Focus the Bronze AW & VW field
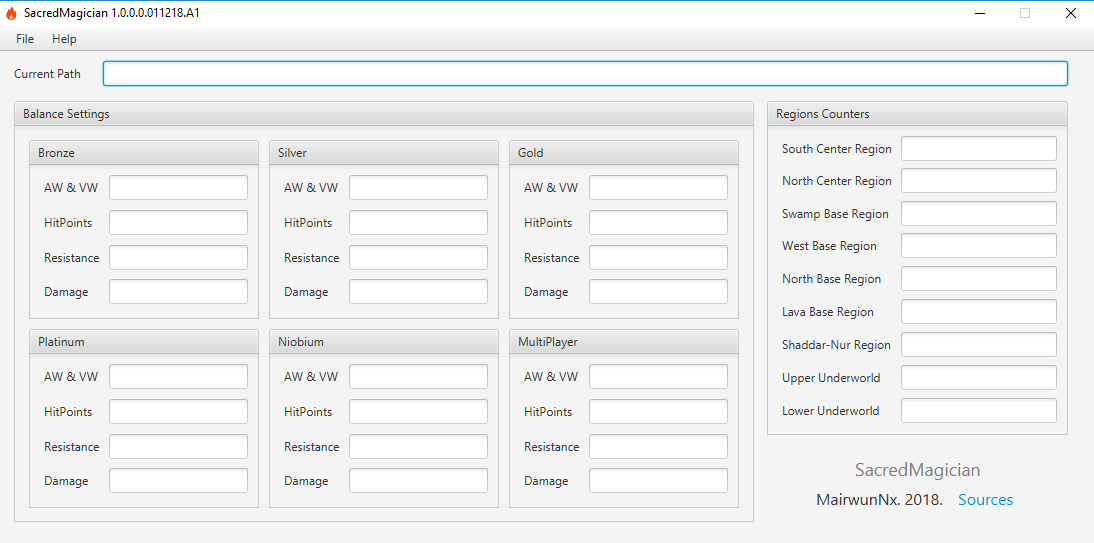The image size is (1094, 543). coord(179,188)
